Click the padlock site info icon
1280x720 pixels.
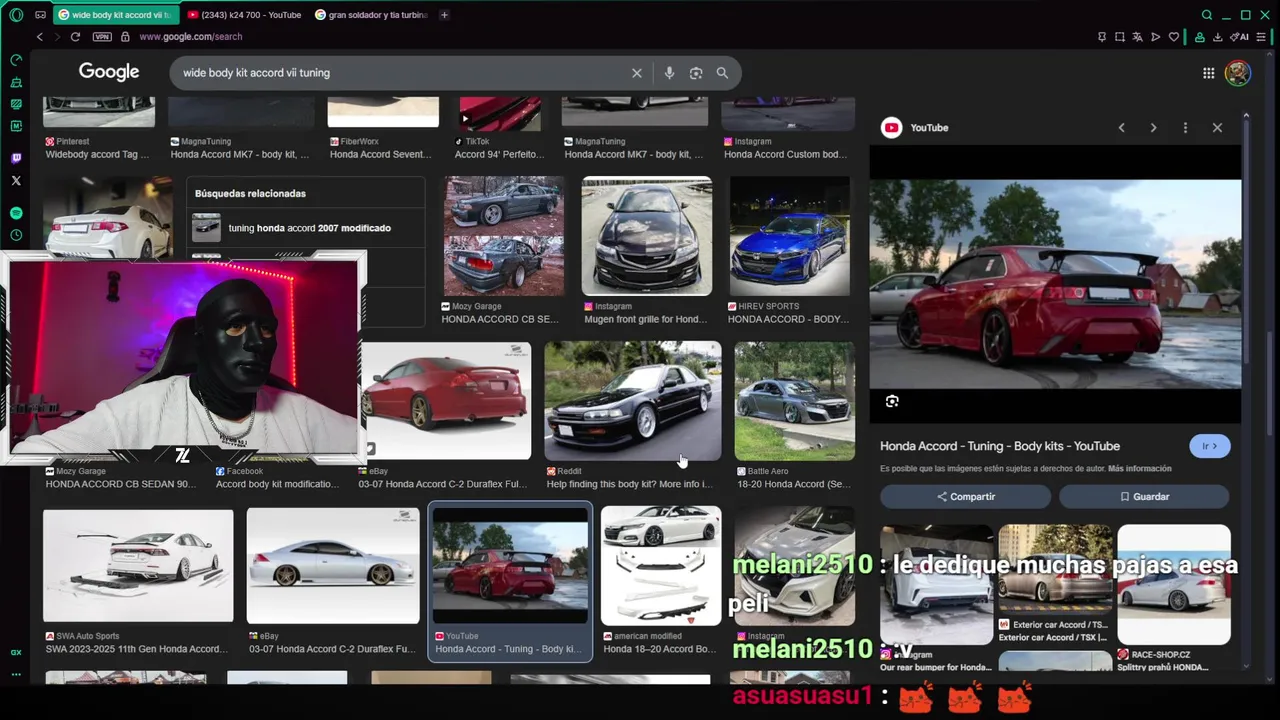(125, 37)
